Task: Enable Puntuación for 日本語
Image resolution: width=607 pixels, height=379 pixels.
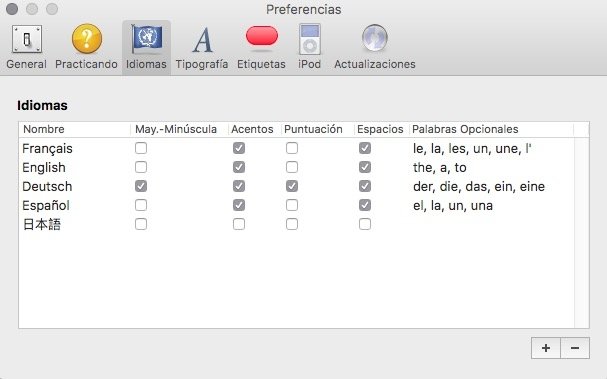Action: coord(292,224)
